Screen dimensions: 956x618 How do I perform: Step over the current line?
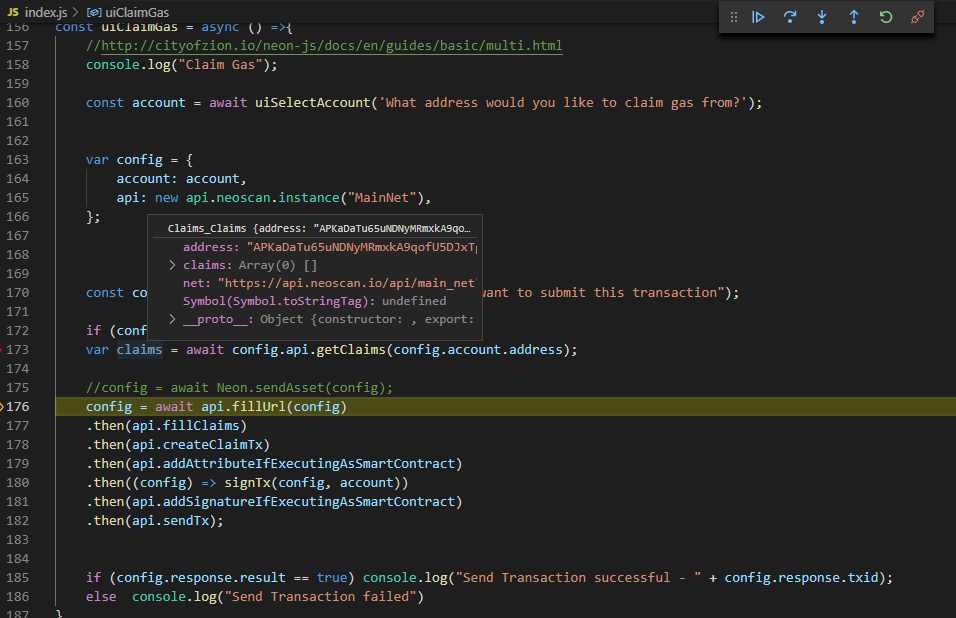790,17
